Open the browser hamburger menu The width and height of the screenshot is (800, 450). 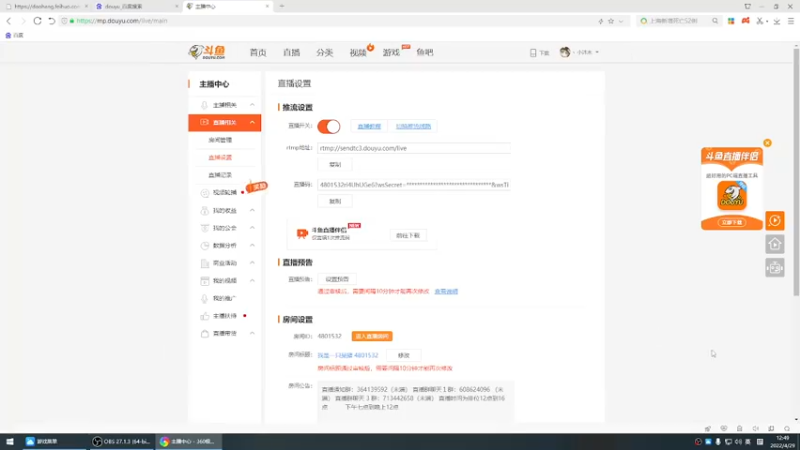(791, 21)
